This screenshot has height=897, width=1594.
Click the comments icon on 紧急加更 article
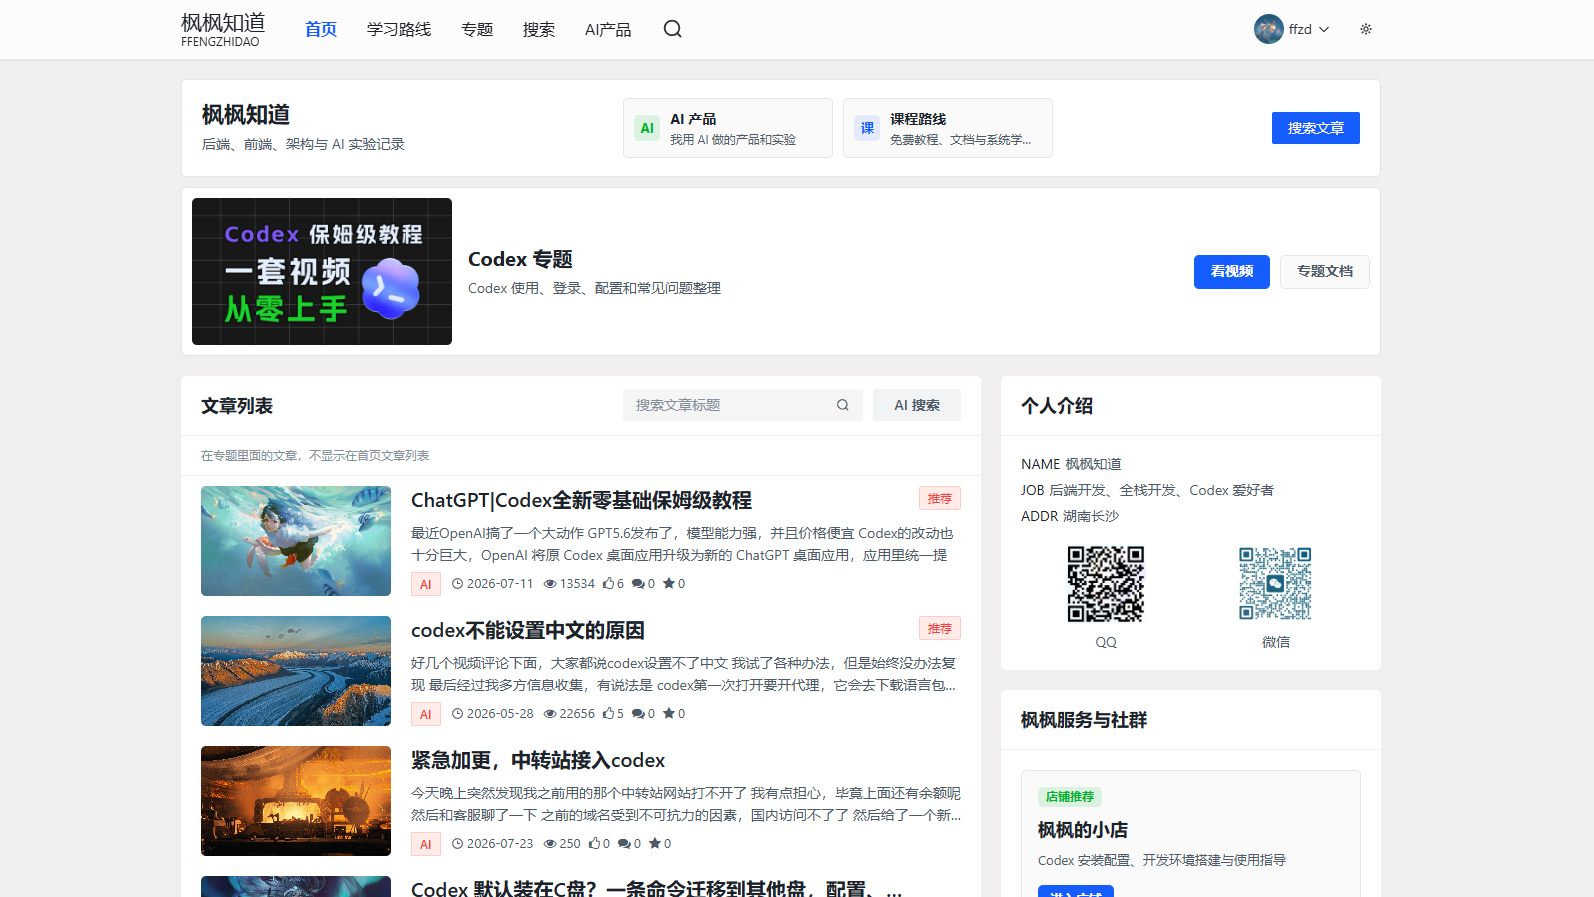[624, 844]
